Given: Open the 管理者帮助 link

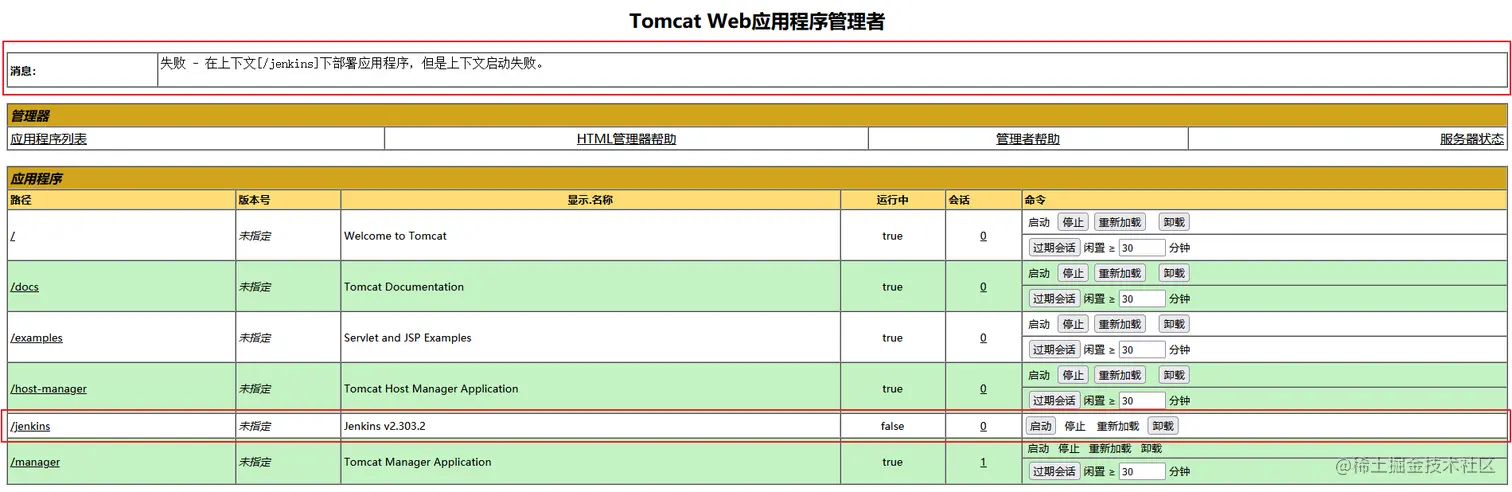Looking at the screenshot, I should 1028,139.
